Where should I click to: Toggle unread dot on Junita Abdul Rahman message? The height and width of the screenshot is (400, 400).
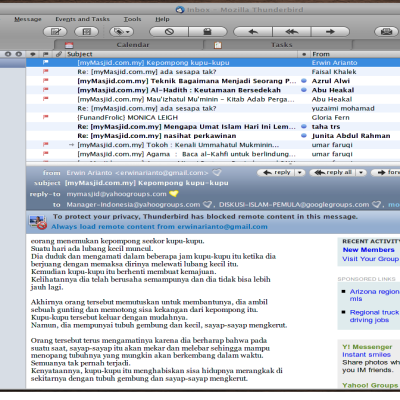pyautogui.click(x=304, y=136)
